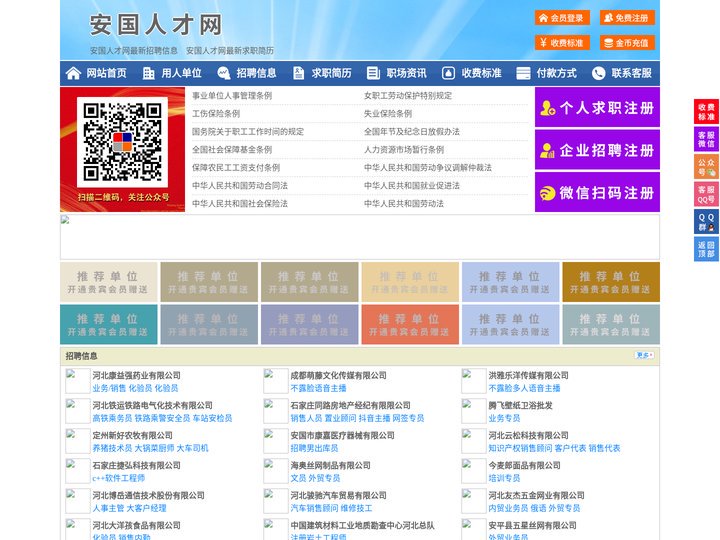
Task: Click the 金币充值 button
Action: (627, 43)
